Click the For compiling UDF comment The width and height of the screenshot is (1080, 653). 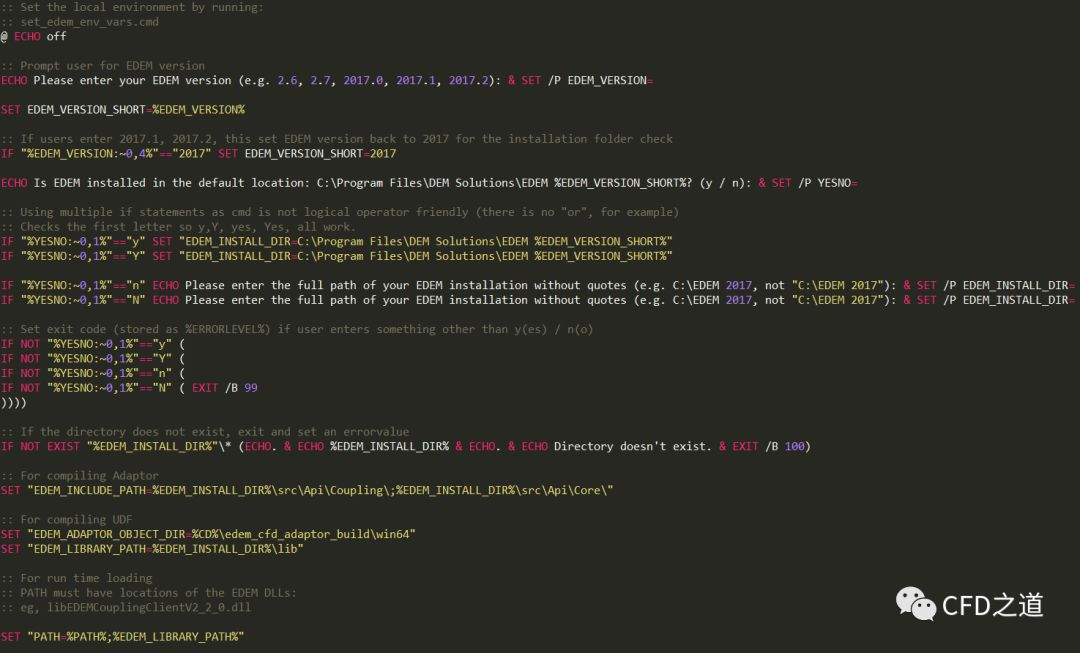tap(70, 519)
